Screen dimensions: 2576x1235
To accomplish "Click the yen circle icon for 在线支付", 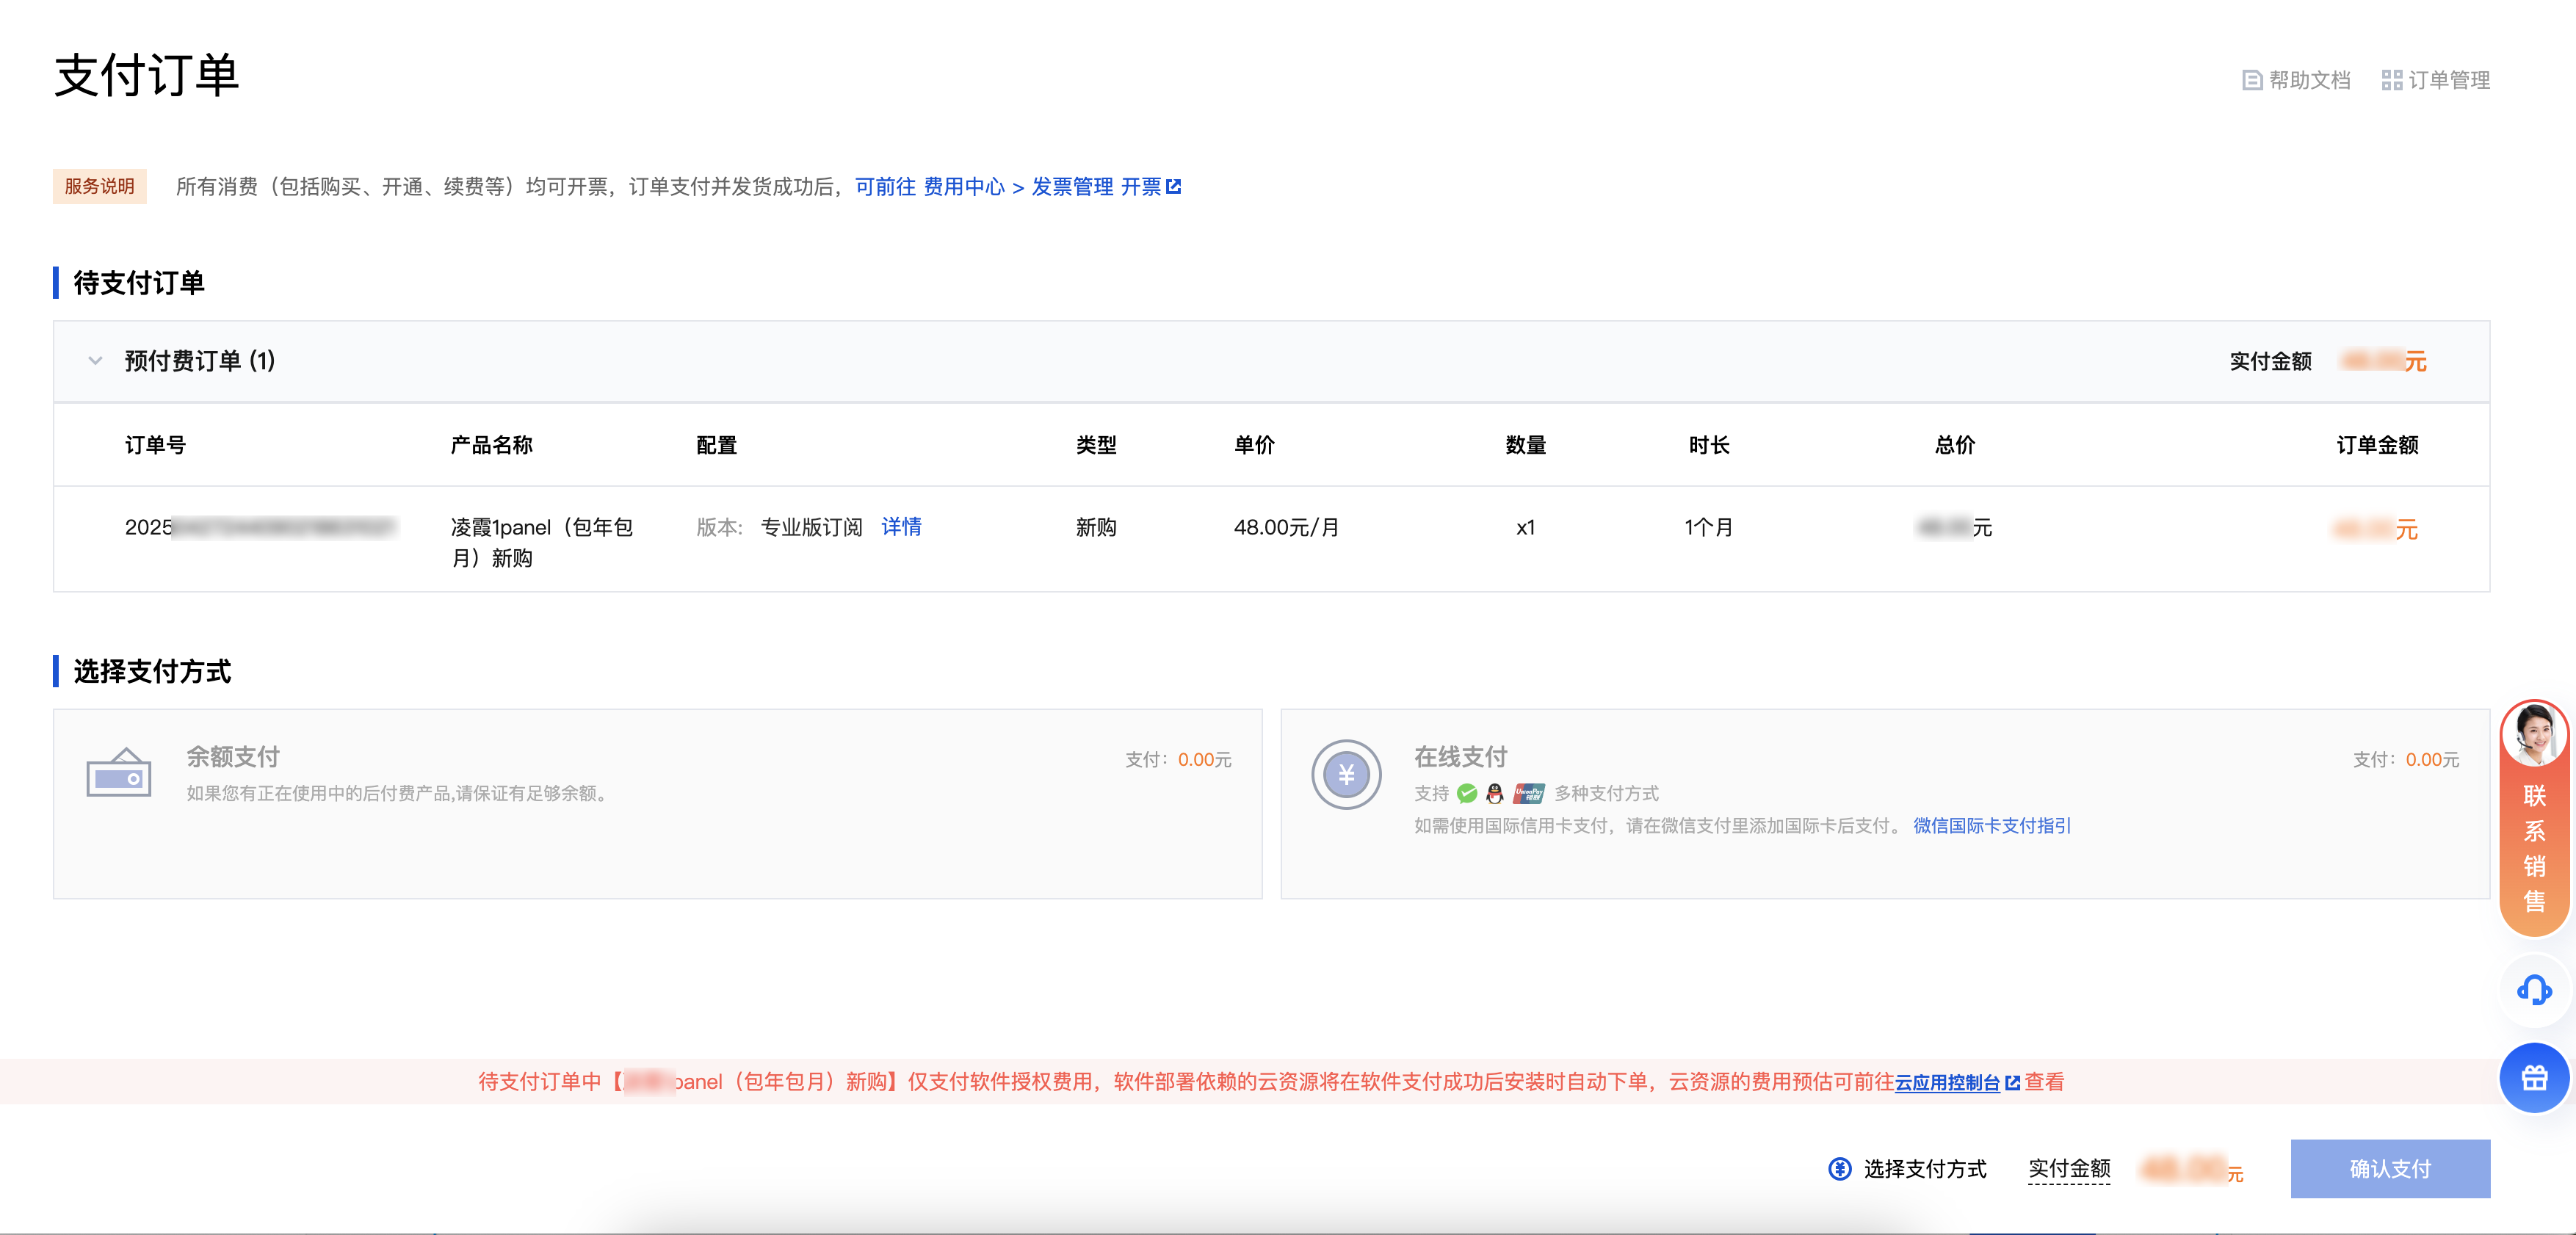I will tap(1346, 774).
